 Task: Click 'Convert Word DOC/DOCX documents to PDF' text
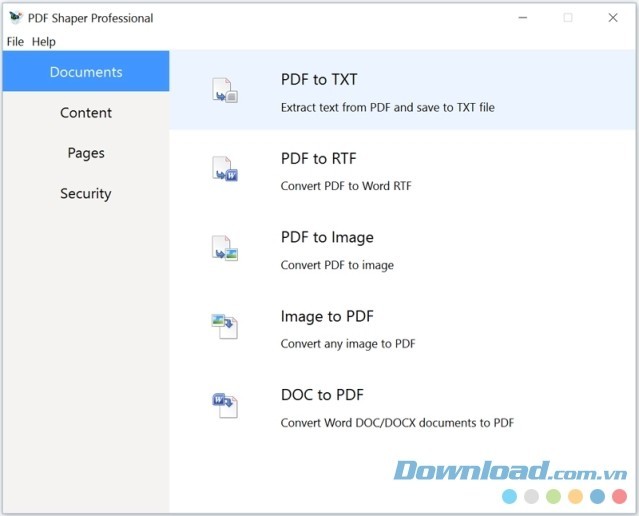(397, 423)
